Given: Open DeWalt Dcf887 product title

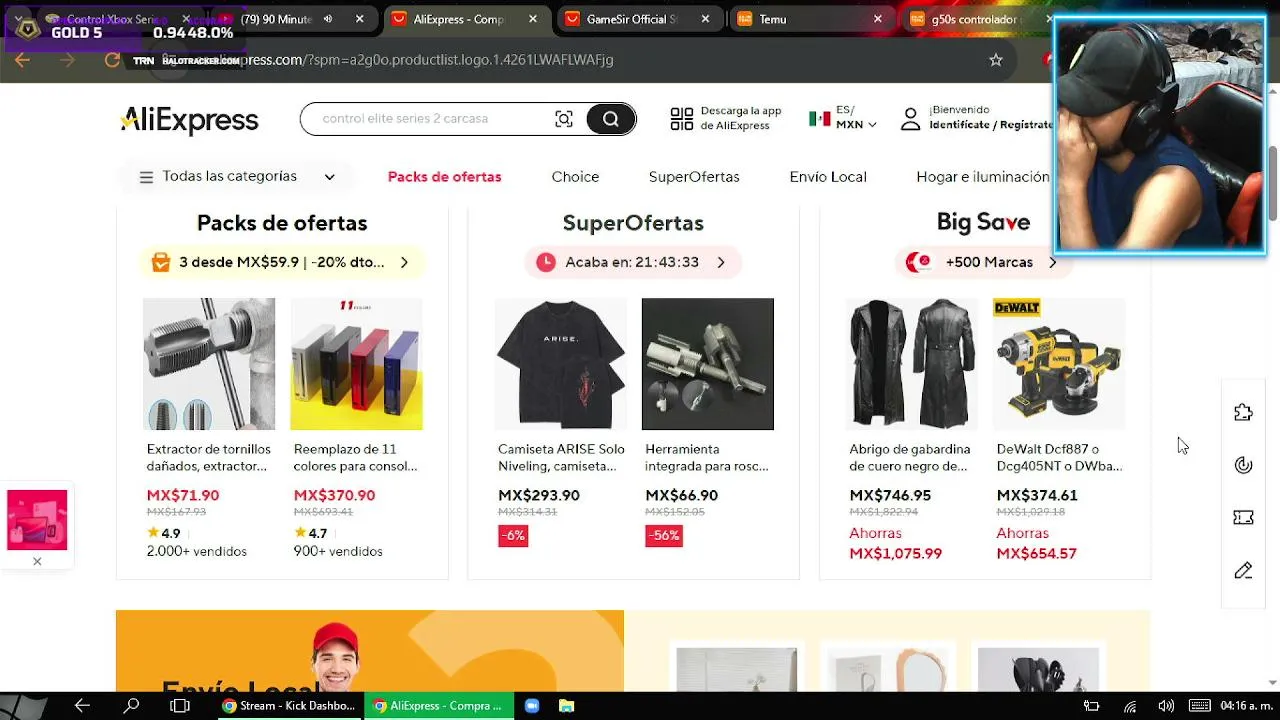Looking at the screenshot, I should point(1060,458).
